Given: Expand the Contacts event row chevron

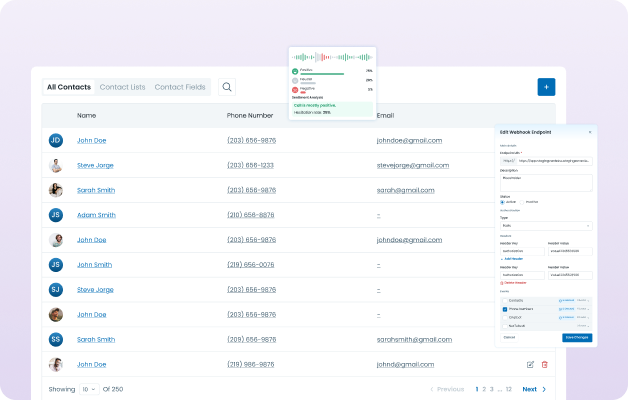Looking at the screenshot, I should coord(589,300).
